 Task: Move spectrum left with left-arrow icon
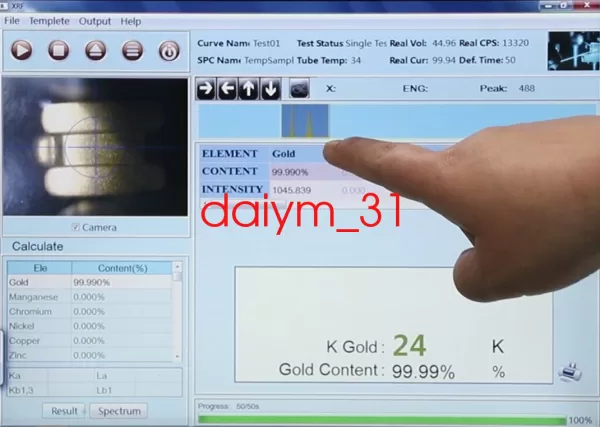[x=227, y=89]
